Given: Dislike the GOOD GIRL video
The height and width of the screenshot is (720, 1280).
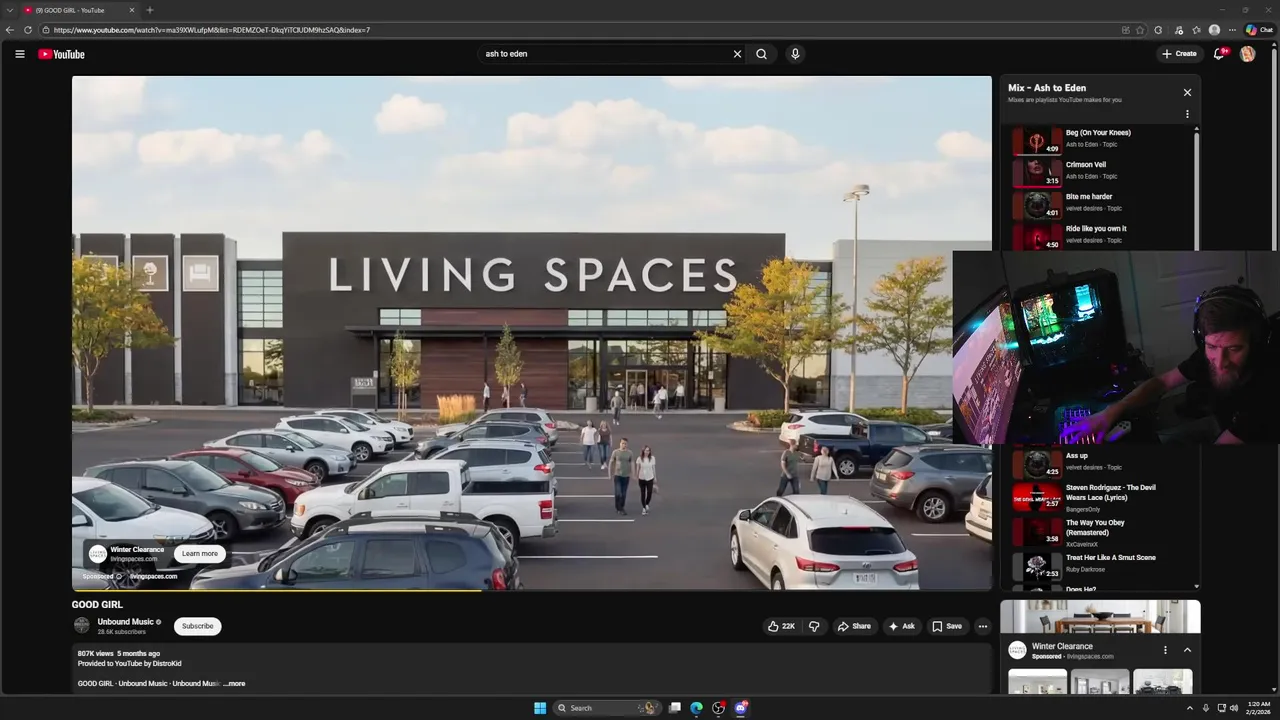Looking at the screenshot, I should click(814, 626).
